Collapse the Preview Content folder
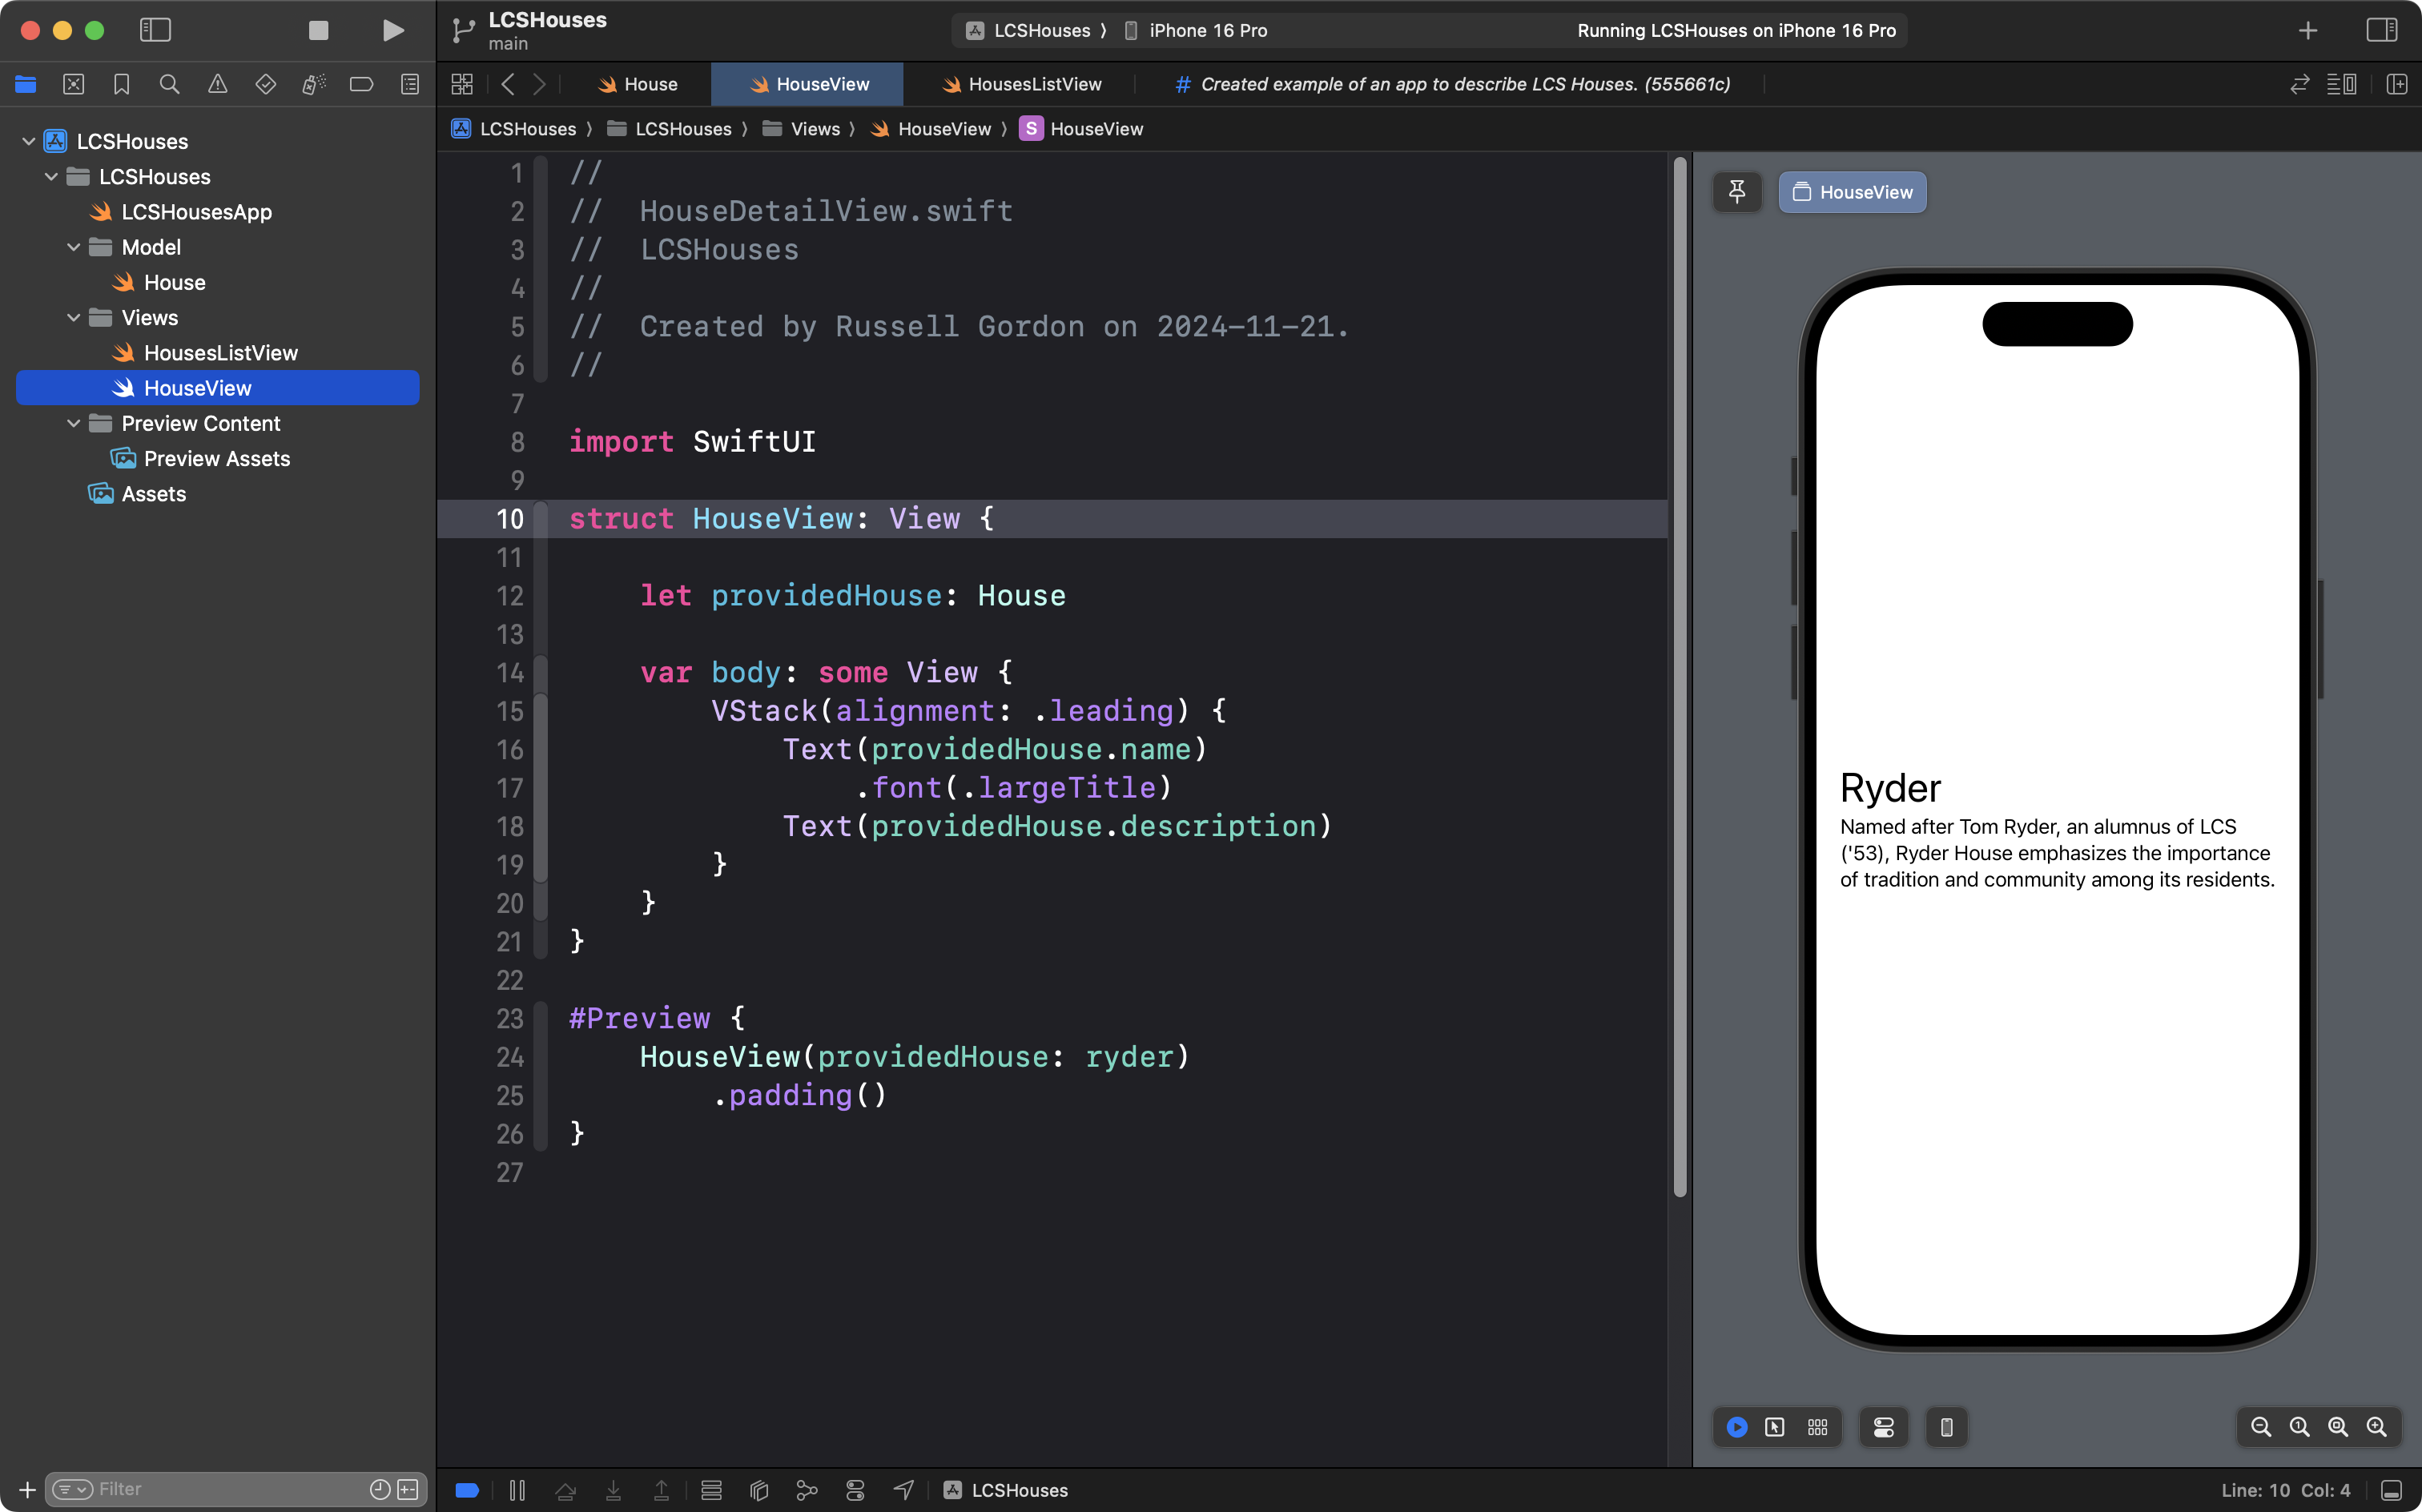The image size is (2422, 1512). coord(74,424)
